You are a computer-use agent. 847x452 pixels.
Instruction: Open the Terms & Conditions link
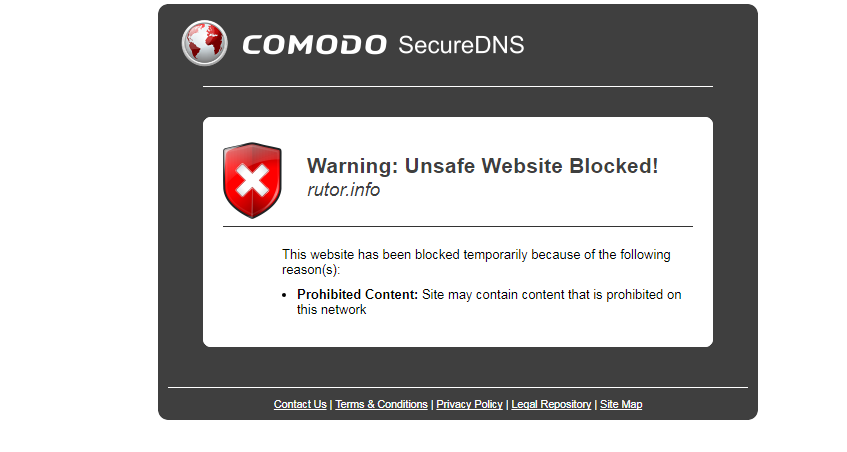pyautogui.click(x=381, y=404)
